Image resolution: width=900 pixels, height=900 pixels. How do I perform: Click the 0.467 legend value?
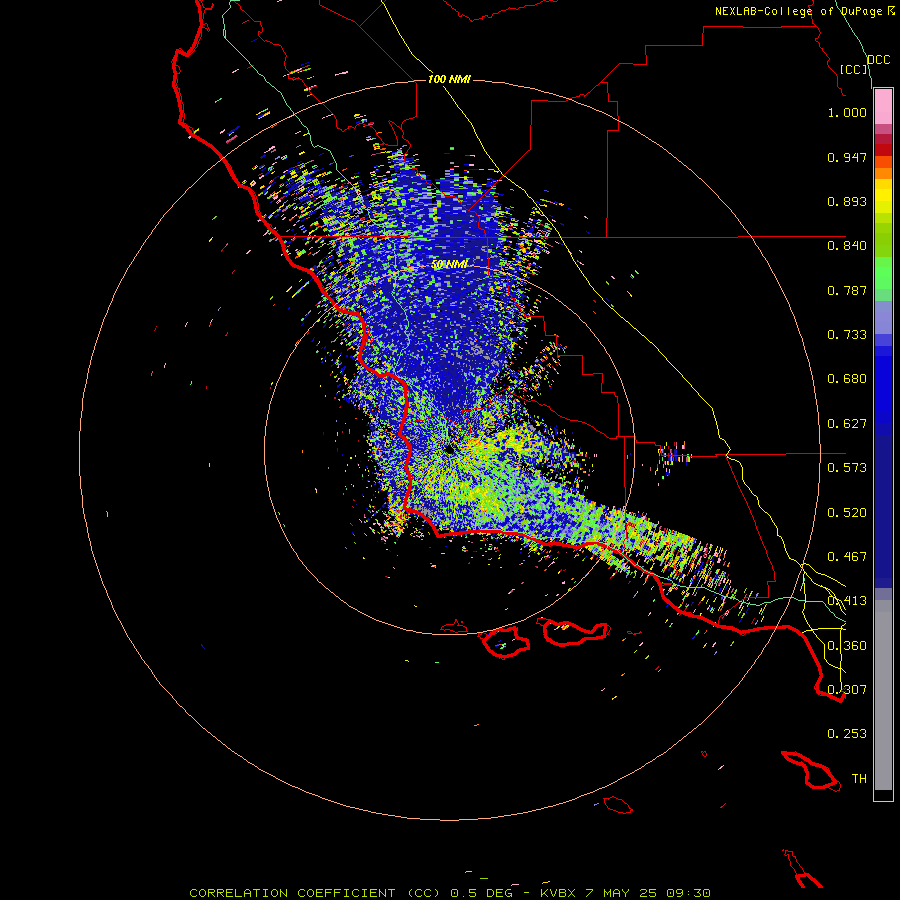pyautogui.click(x=847, y=557)
